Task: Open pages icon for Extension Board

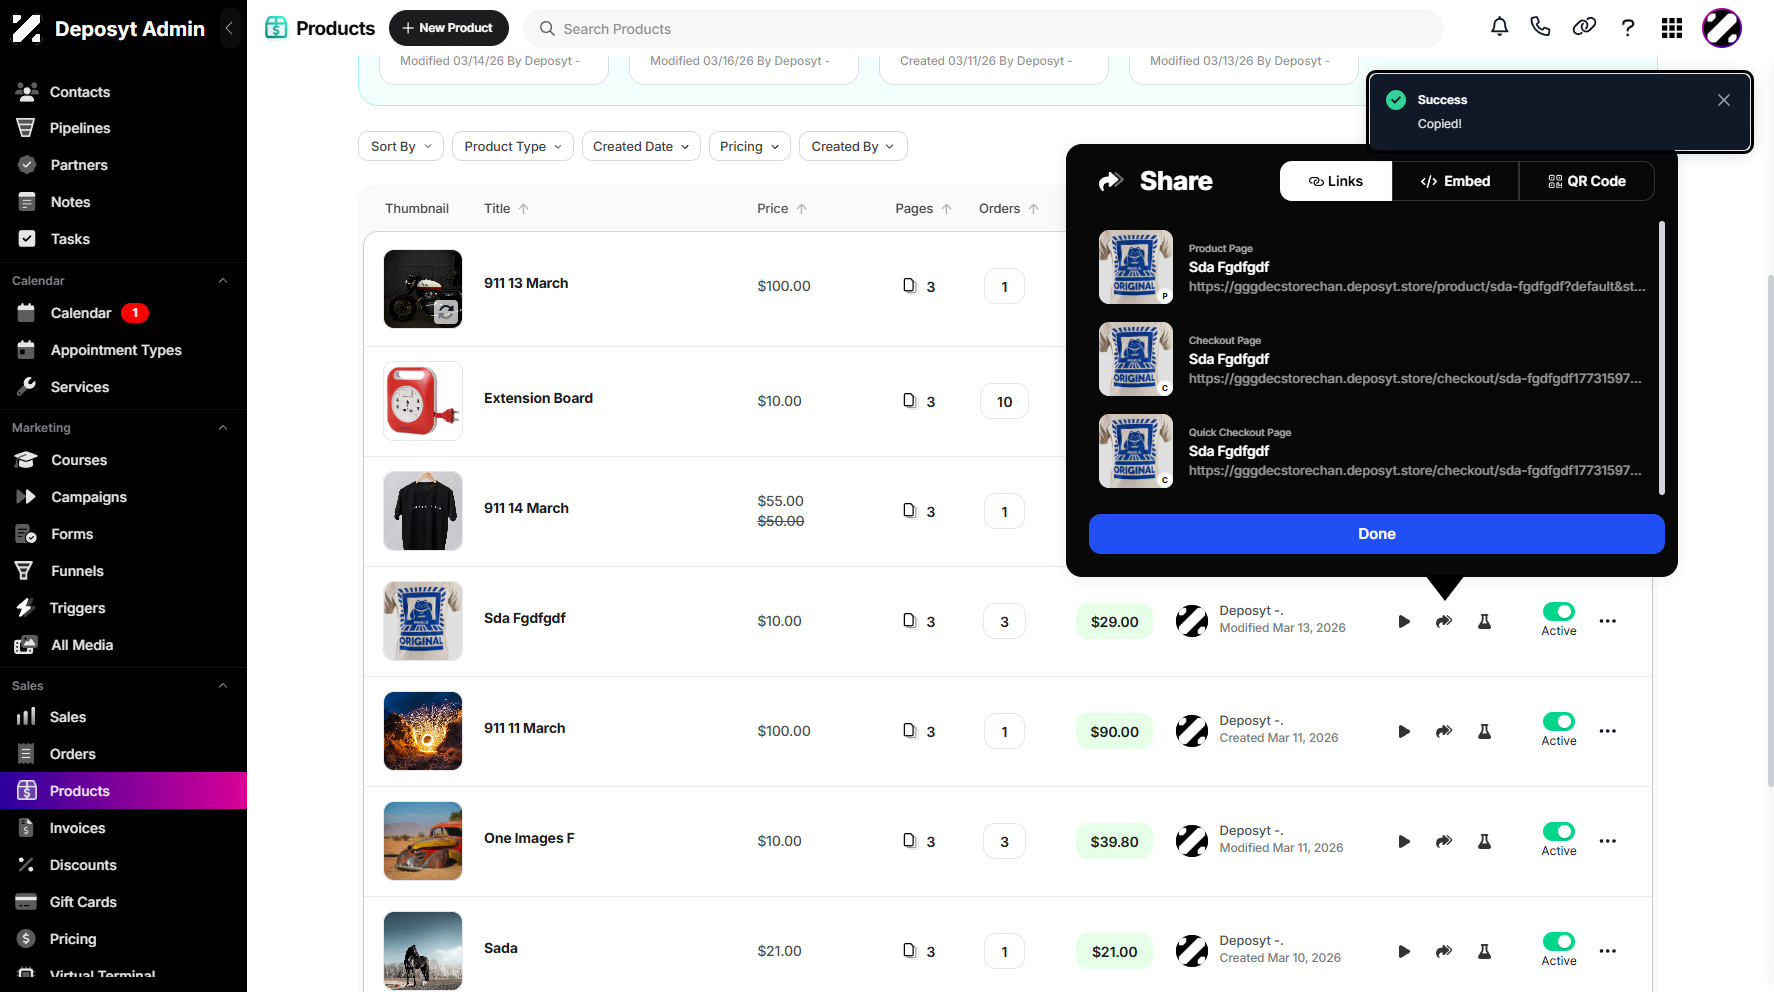Action: (x=909, y=400)
